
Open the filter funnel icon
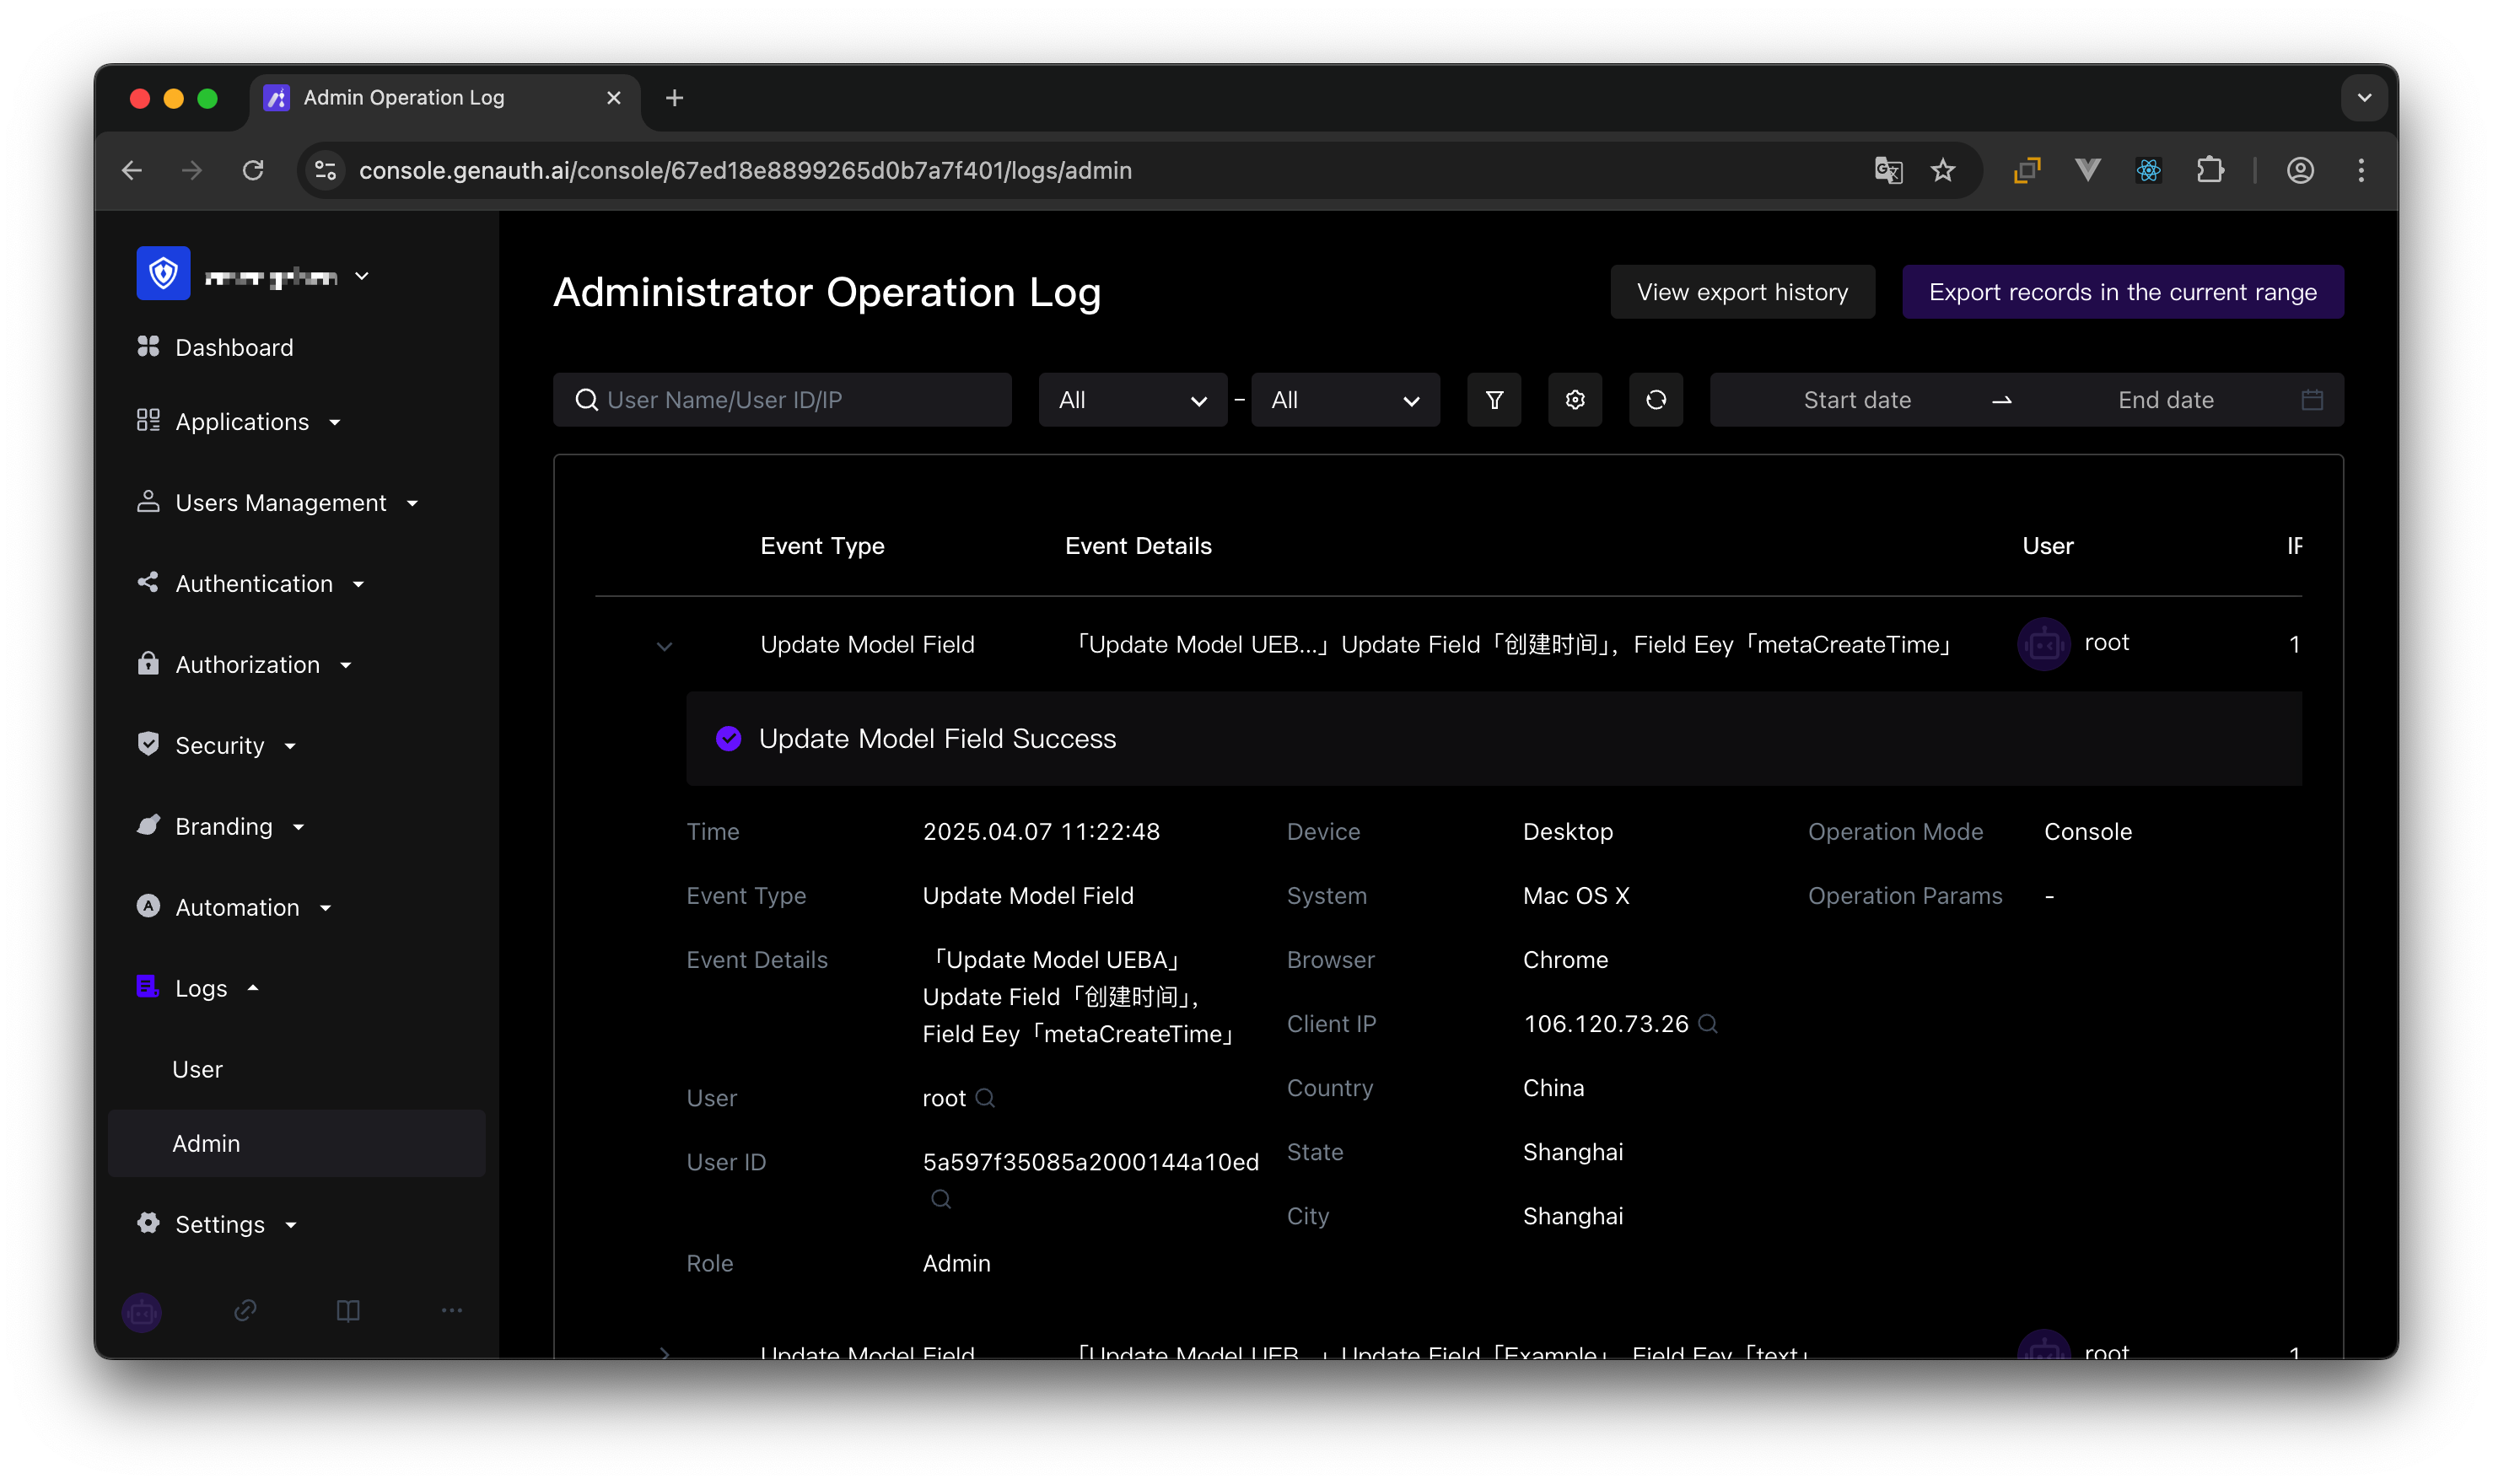1493,400
